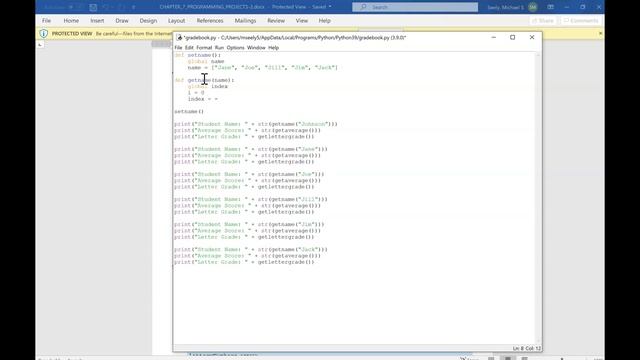Open the Word File tab

(47, 20)
